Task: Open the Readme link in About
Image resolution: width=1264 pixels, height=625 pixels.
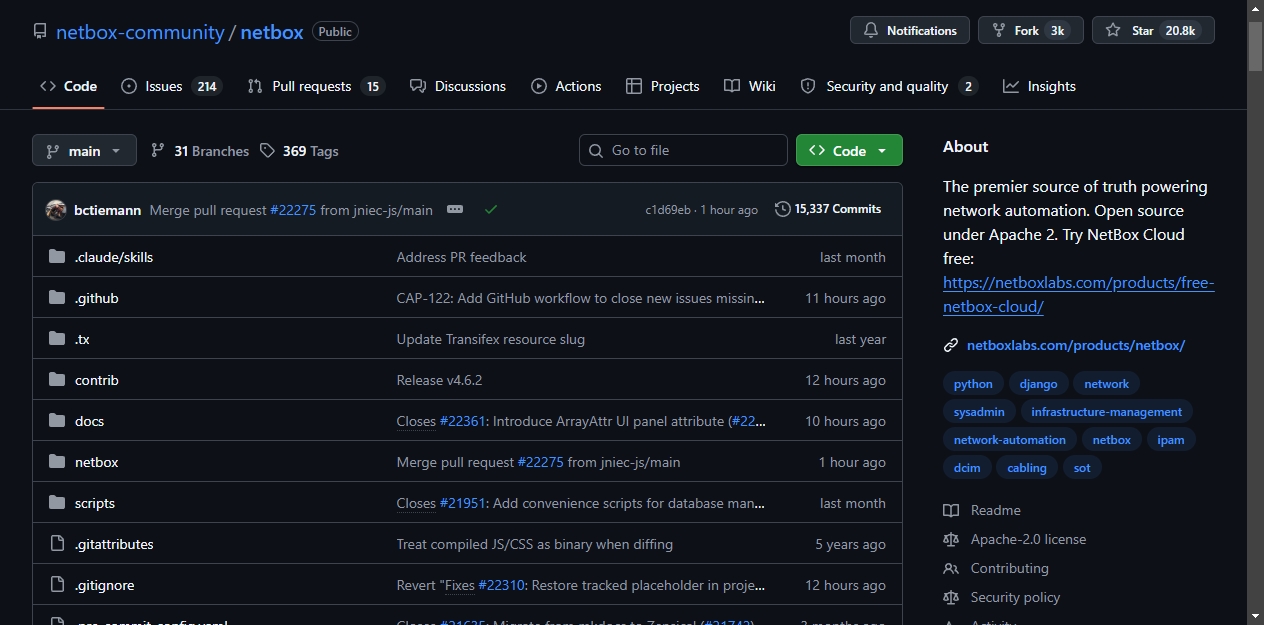Action: [x=982, y=510]
